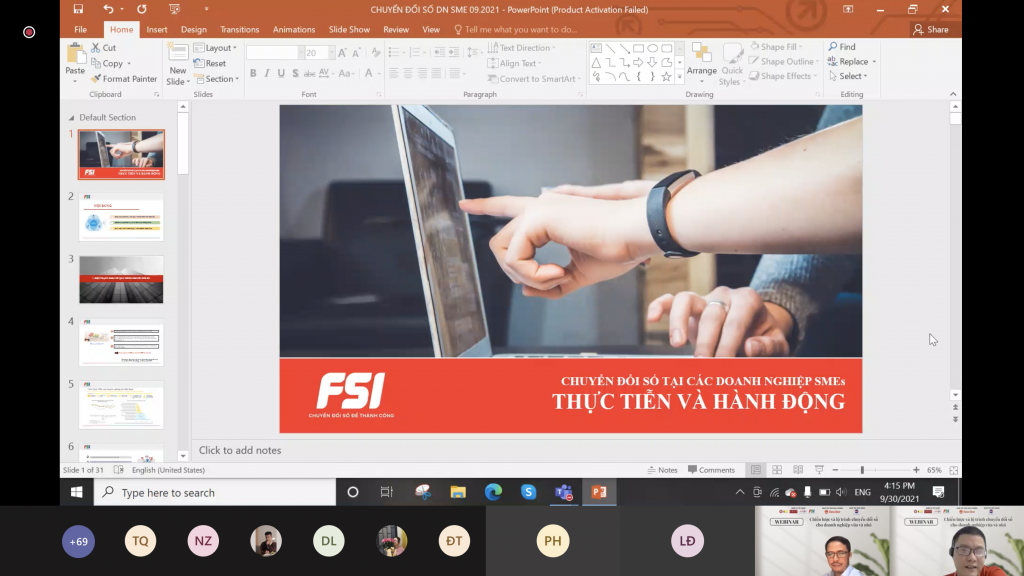
Task: Toggle the Comments pane from status bar
Action: [x=711, y=470]
